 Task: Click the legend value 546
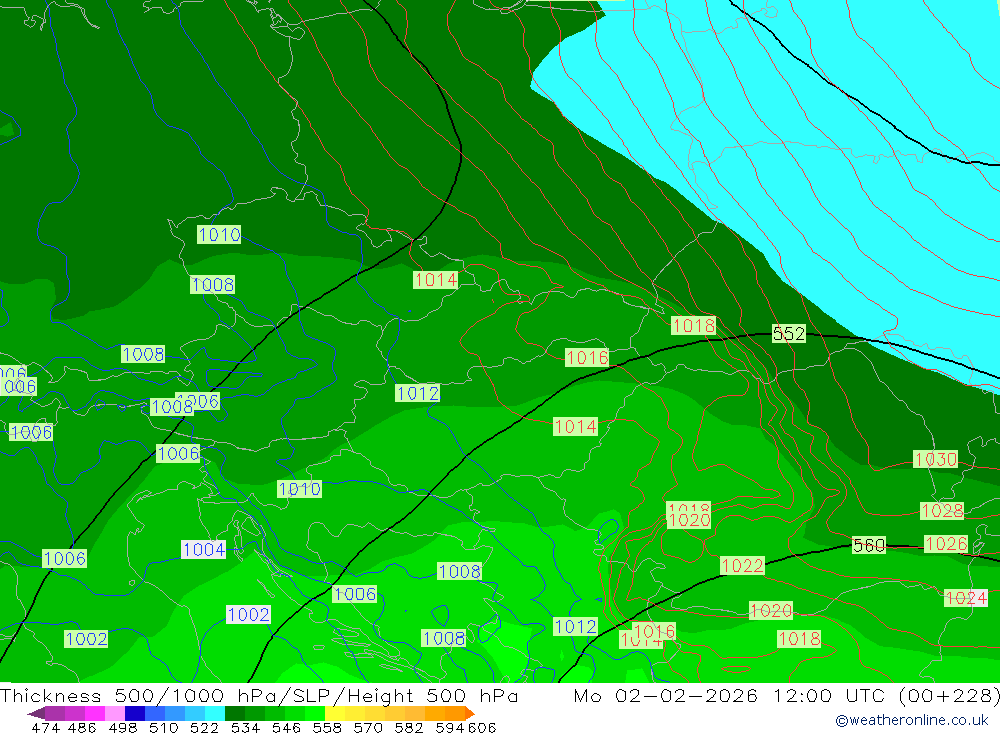click(286, 728)
